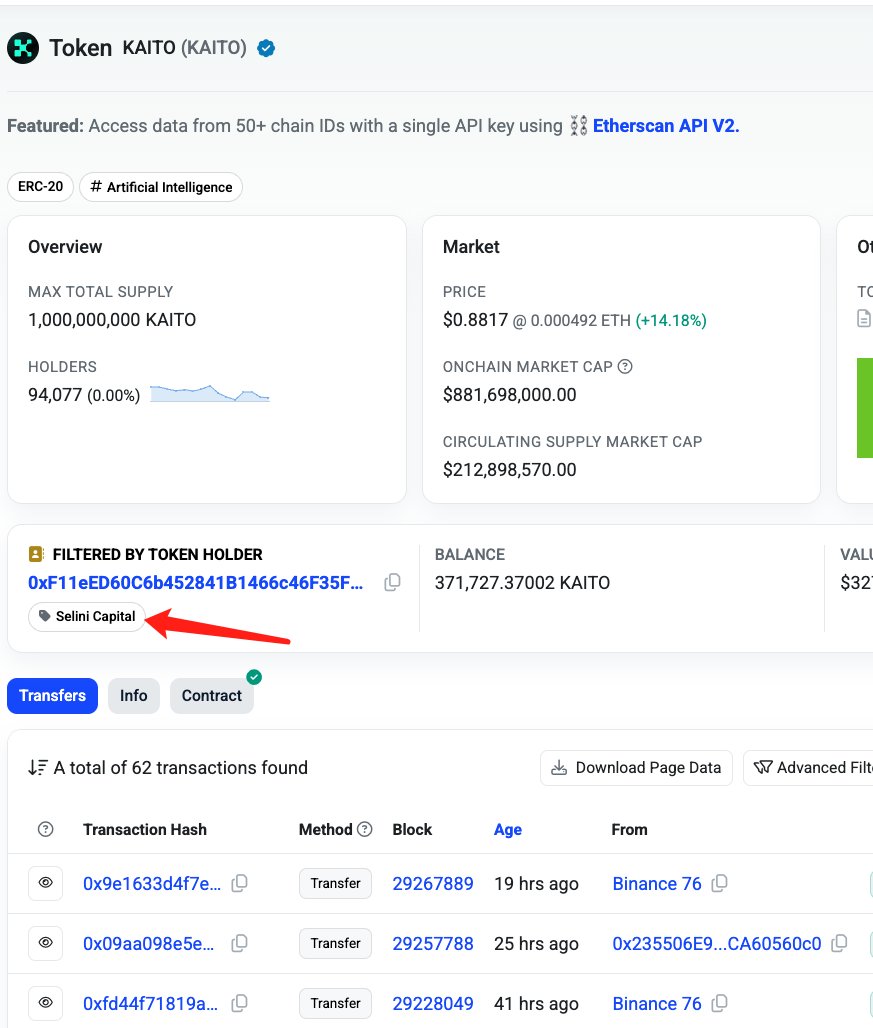The width and height of the screenshot is (873, 1028).
Task: Click the Selini Capital label tag
Action: click(x=87, y=616)
